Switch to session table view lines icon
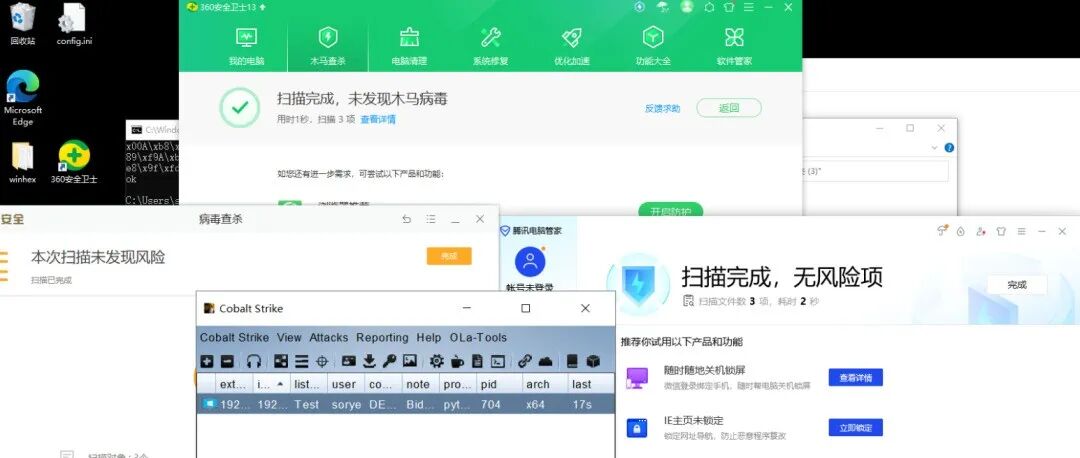1080x458 pixels. coord(302,361)
